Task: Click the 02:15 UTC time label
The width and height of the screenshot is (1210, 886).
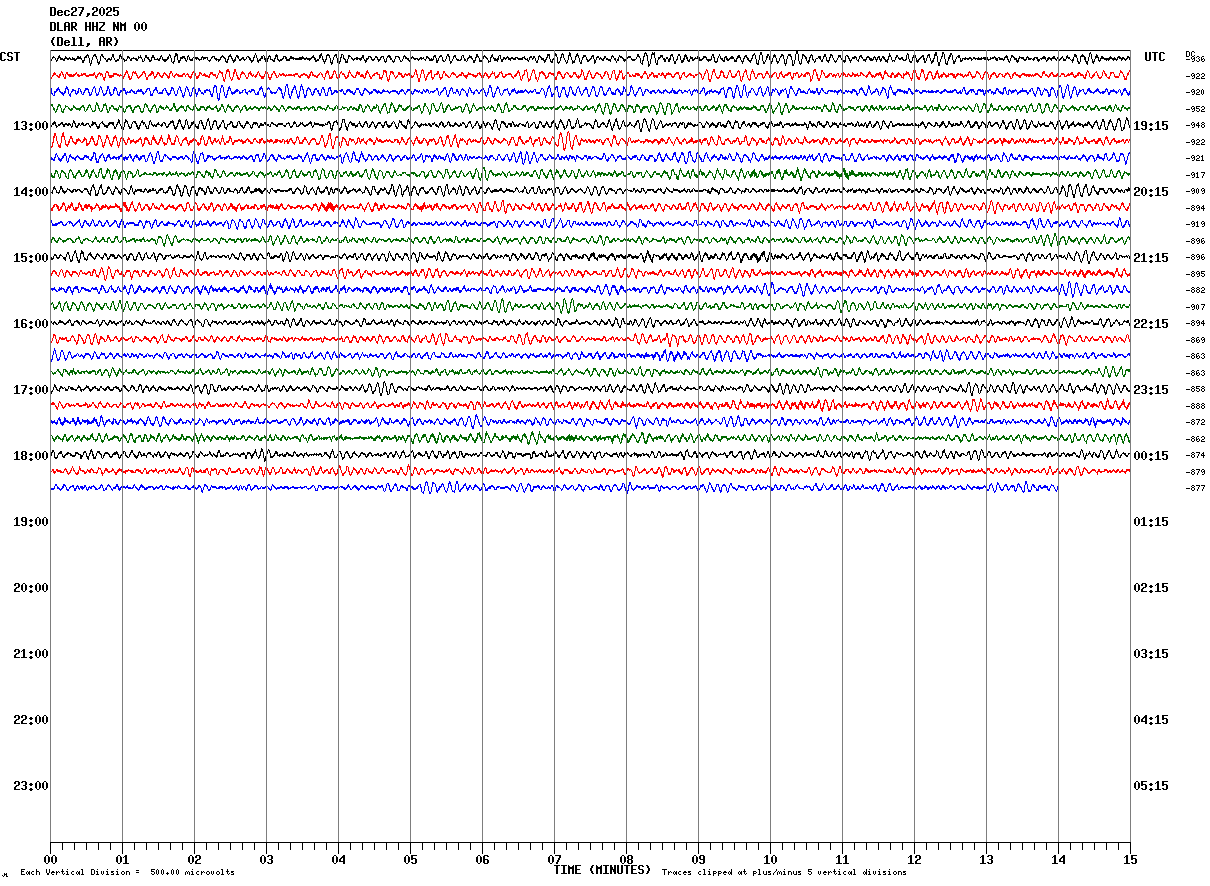Action: [1151, 588]
